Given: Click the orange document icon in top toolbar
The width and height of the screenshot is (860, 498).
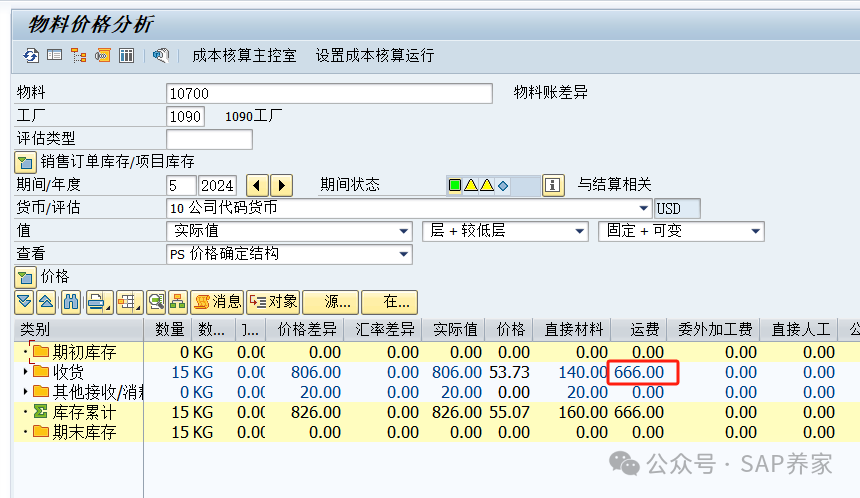Looking at the screenshot, I should point(103,55).
